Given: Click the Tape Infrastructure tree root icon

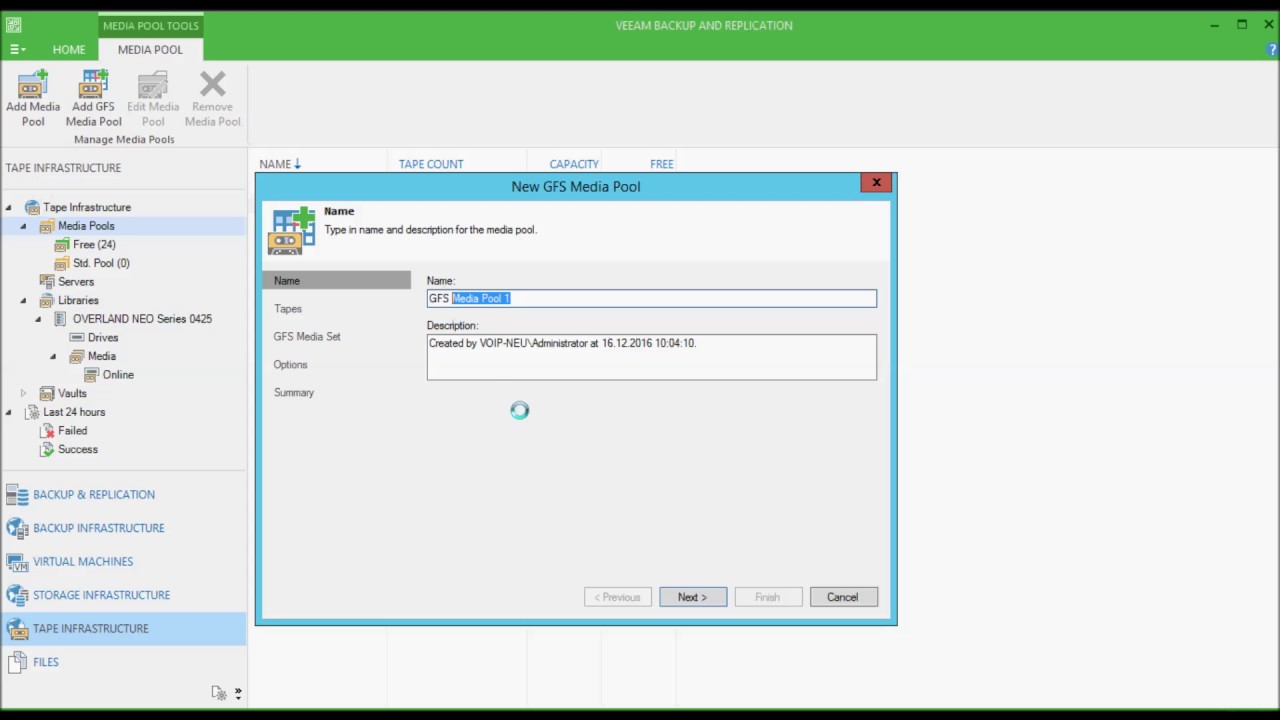Looking at the screenshot, I should (x=32, y=207).
